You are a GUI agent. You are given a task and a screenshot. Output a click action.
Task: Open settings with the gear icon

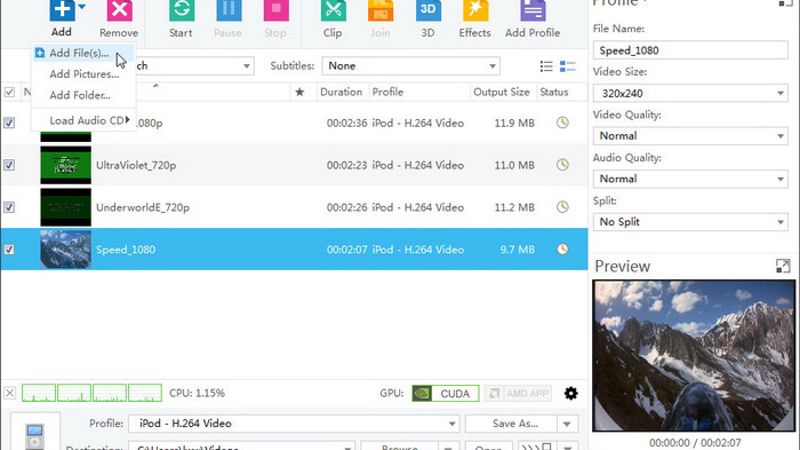point(571,393)
